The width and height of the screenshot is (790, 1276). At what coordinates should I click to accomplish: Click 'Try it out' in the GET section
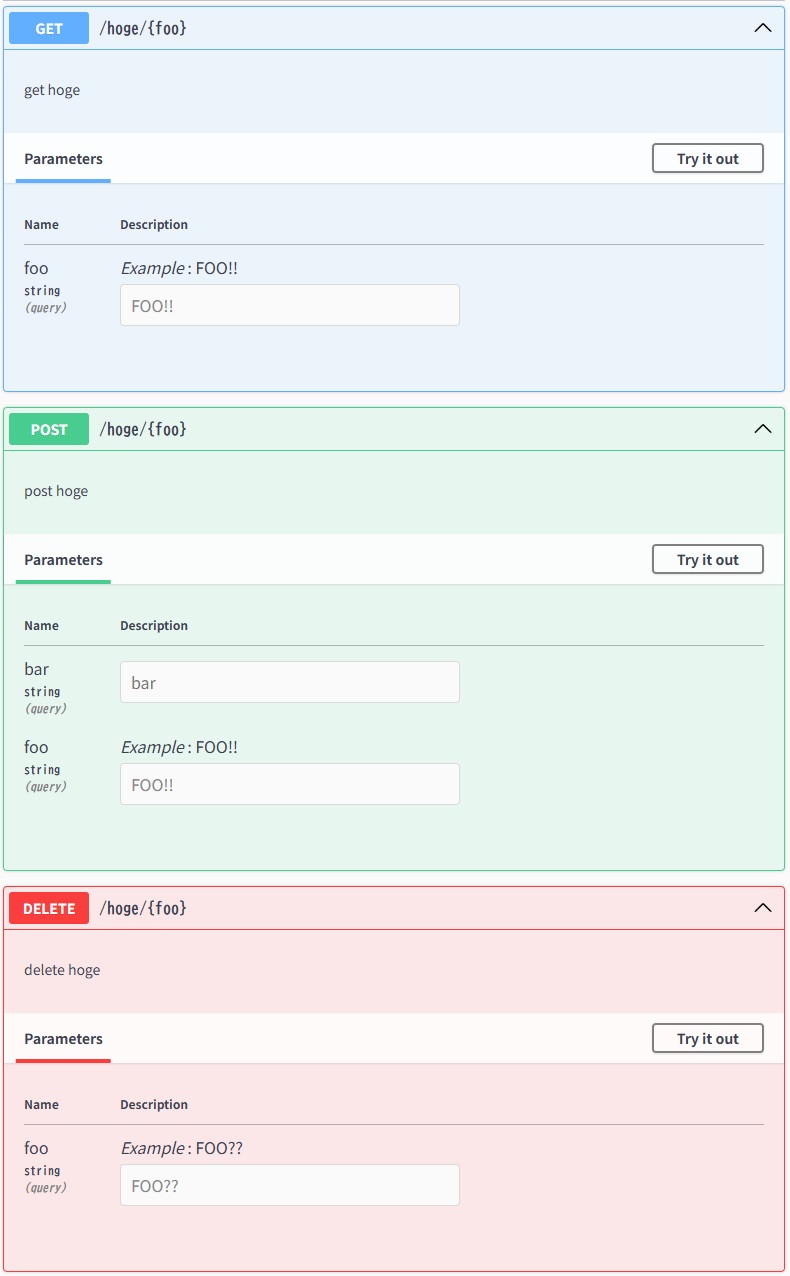tap(707, 158)
